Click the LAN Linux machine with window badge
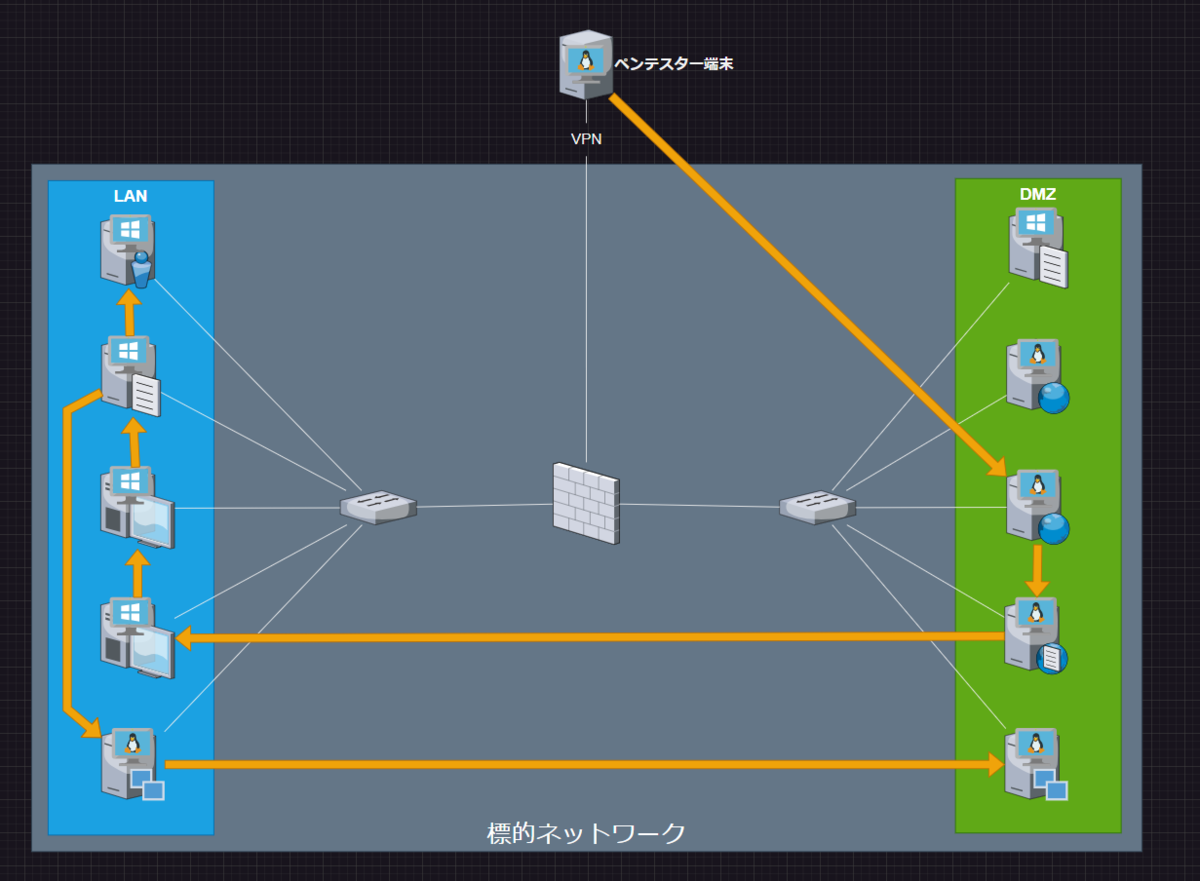Image resolution: width=1200 pixels, height=881 pixels. [133, 765]
